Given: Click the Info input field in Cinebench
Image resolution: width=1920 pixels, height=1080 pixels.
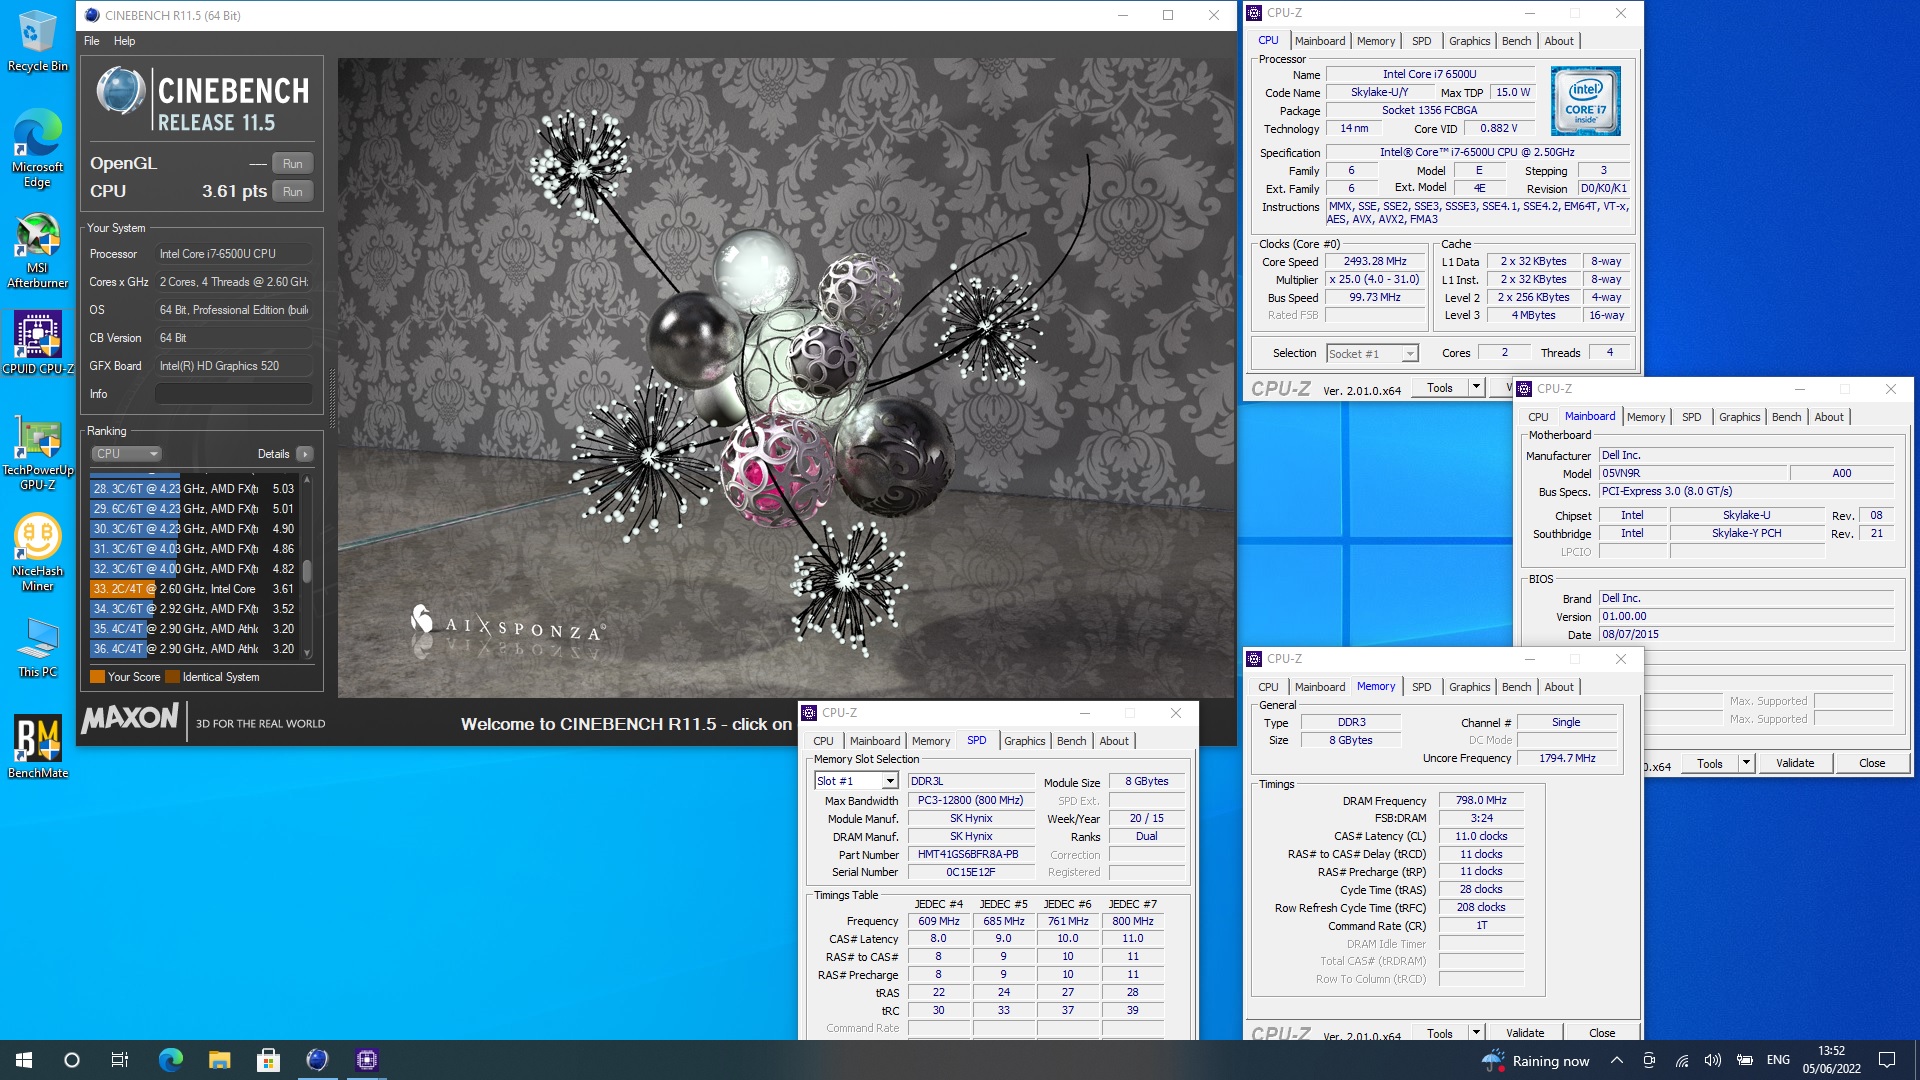Looking at the screenshot, I should click(234, 394).
